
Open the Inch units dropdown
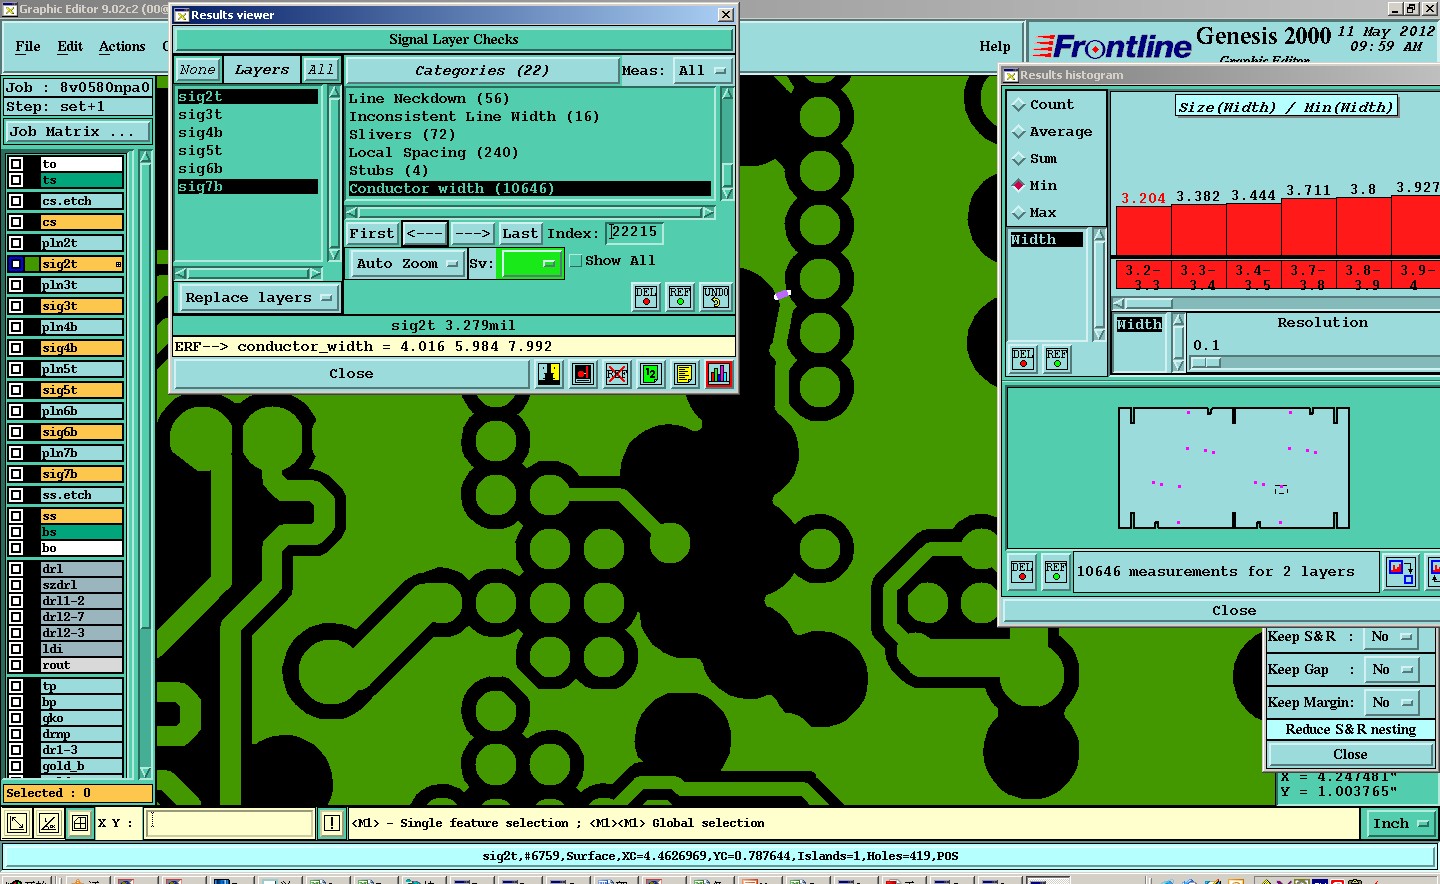pyautogui.click(x=1401, y=824)
